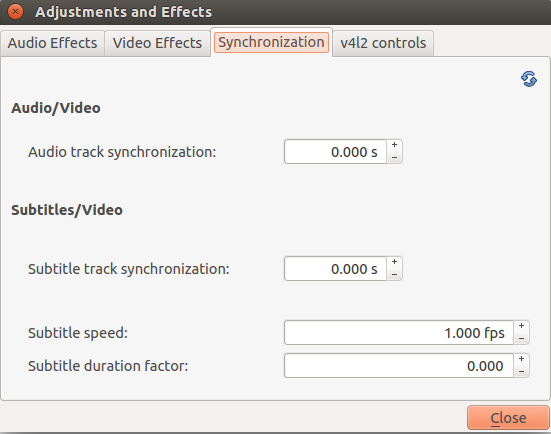
Task: Click the Close button
Action: (x=508, y=418)
